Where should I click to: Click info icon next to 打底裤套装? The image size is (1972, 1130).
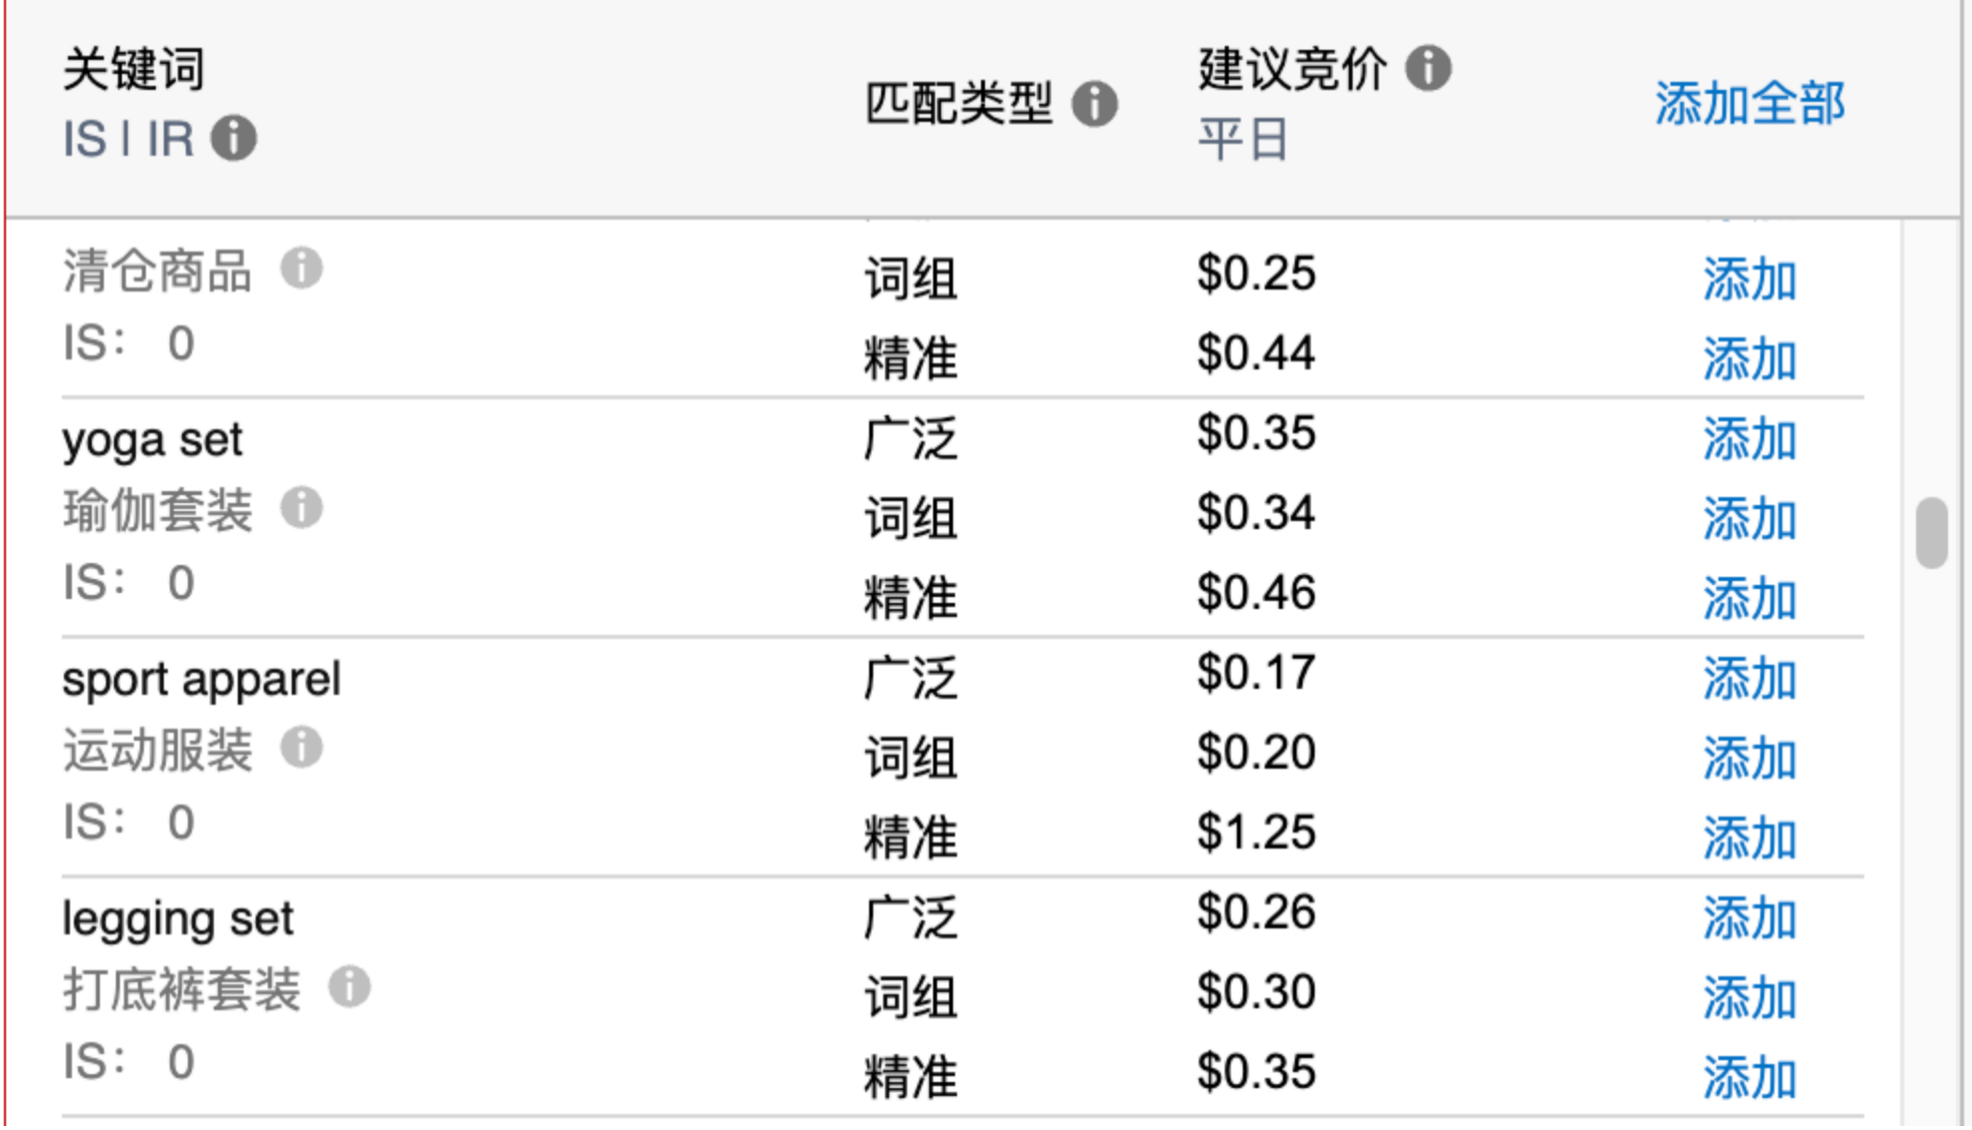(x=349, y=988)
